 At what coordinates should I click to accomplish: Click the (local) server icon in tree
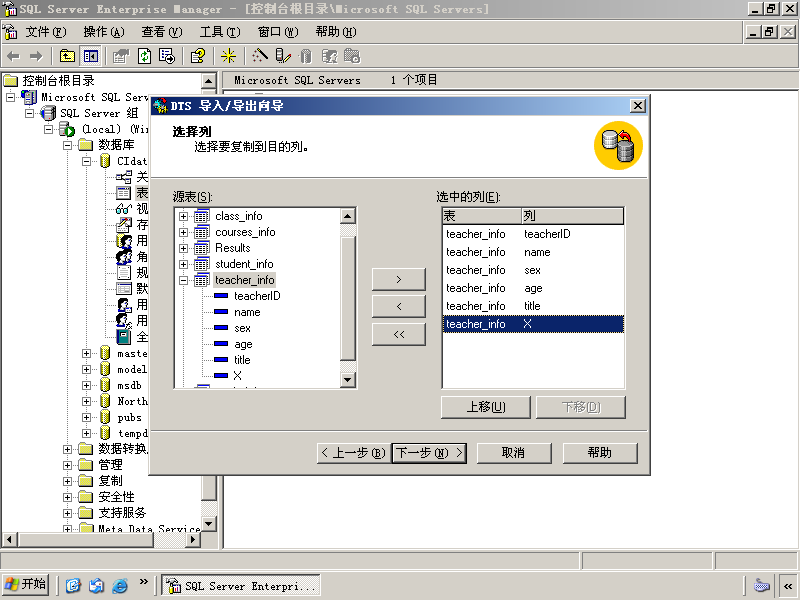[67, 129]
